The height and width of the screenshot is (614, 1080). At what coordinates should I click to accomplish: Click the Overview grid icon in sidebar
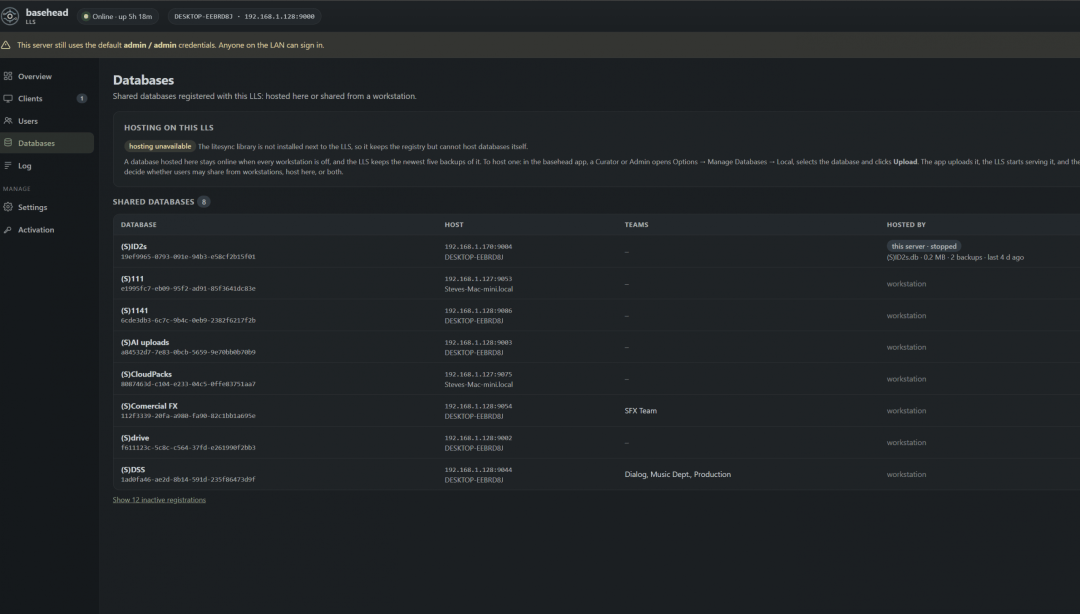[x=8, y=76]
